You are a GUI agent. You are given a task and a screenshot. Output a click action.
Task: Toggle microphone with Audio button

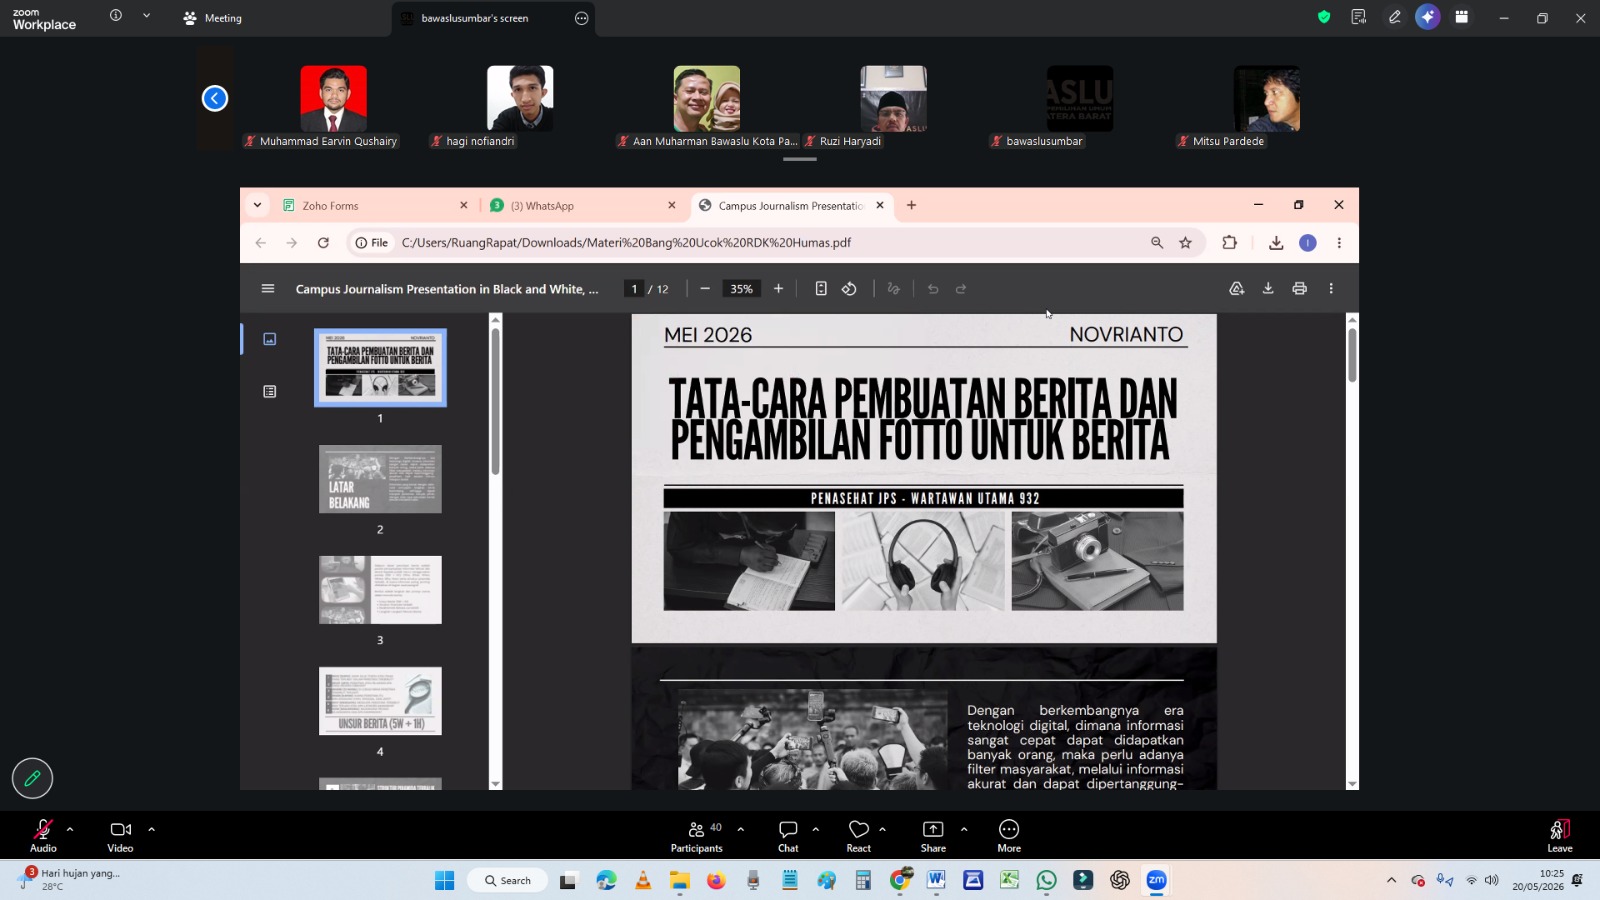(43, 835)
